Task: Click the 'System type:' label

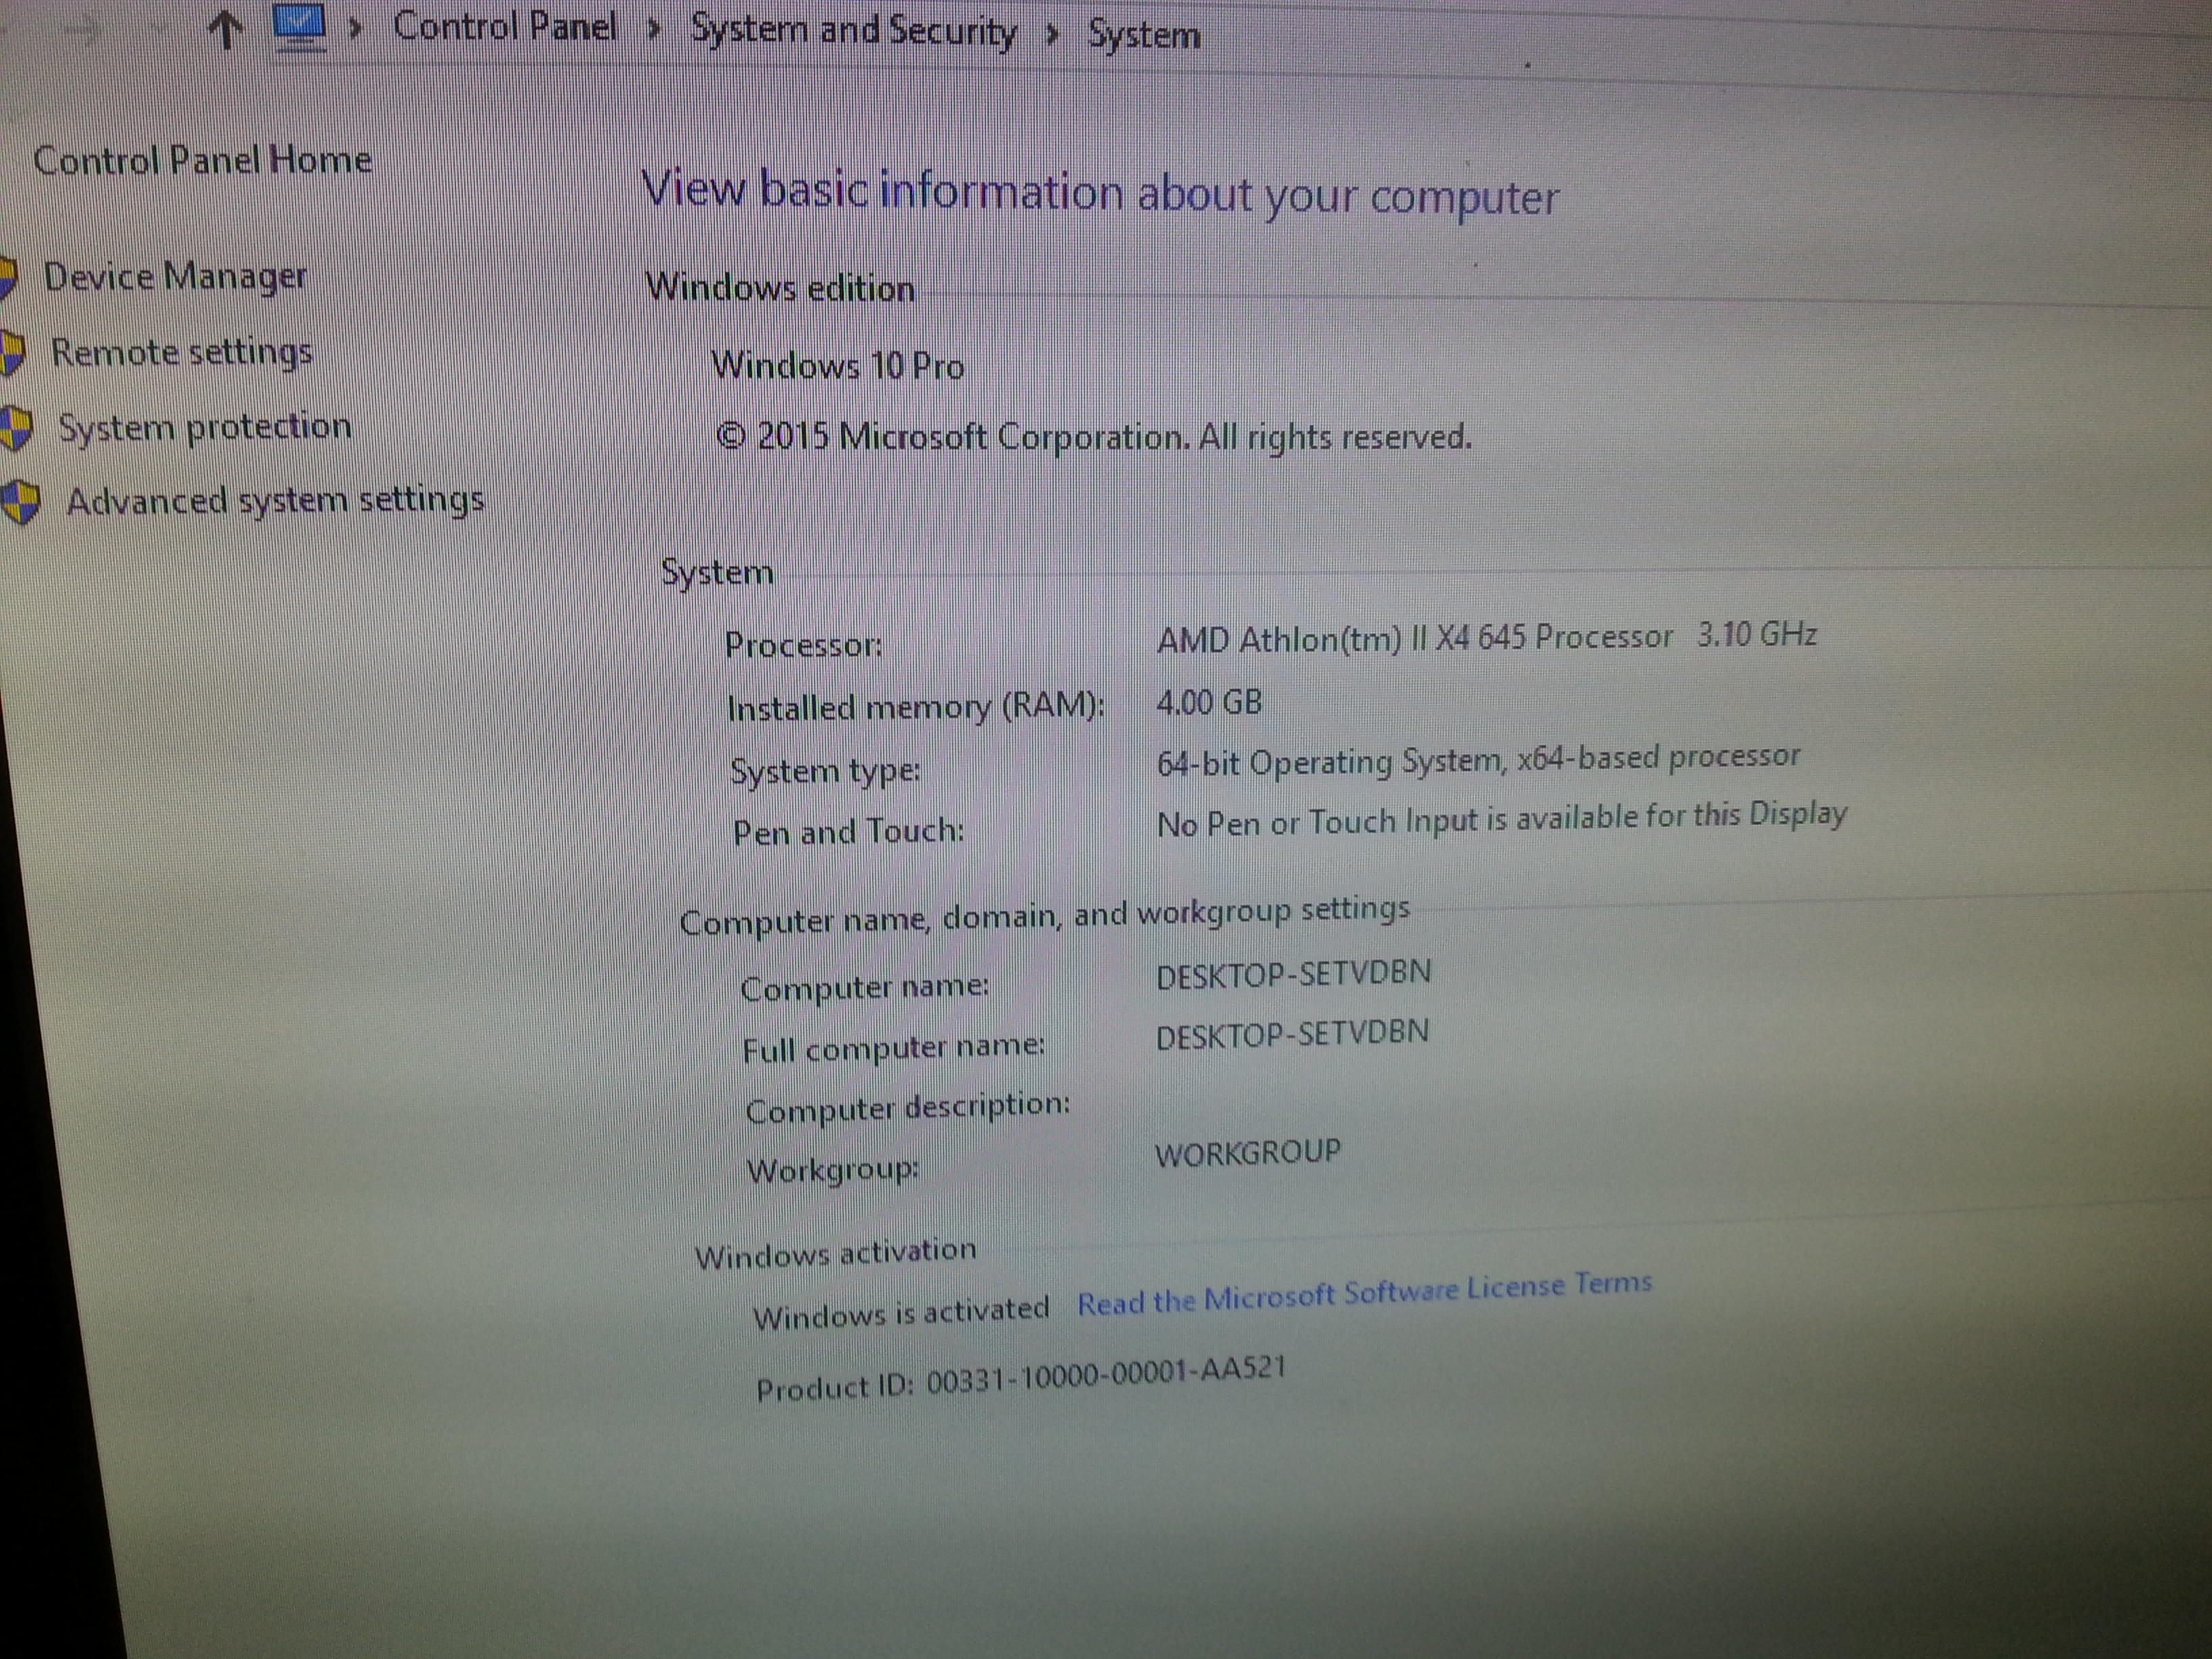Action: click(825, 771)
